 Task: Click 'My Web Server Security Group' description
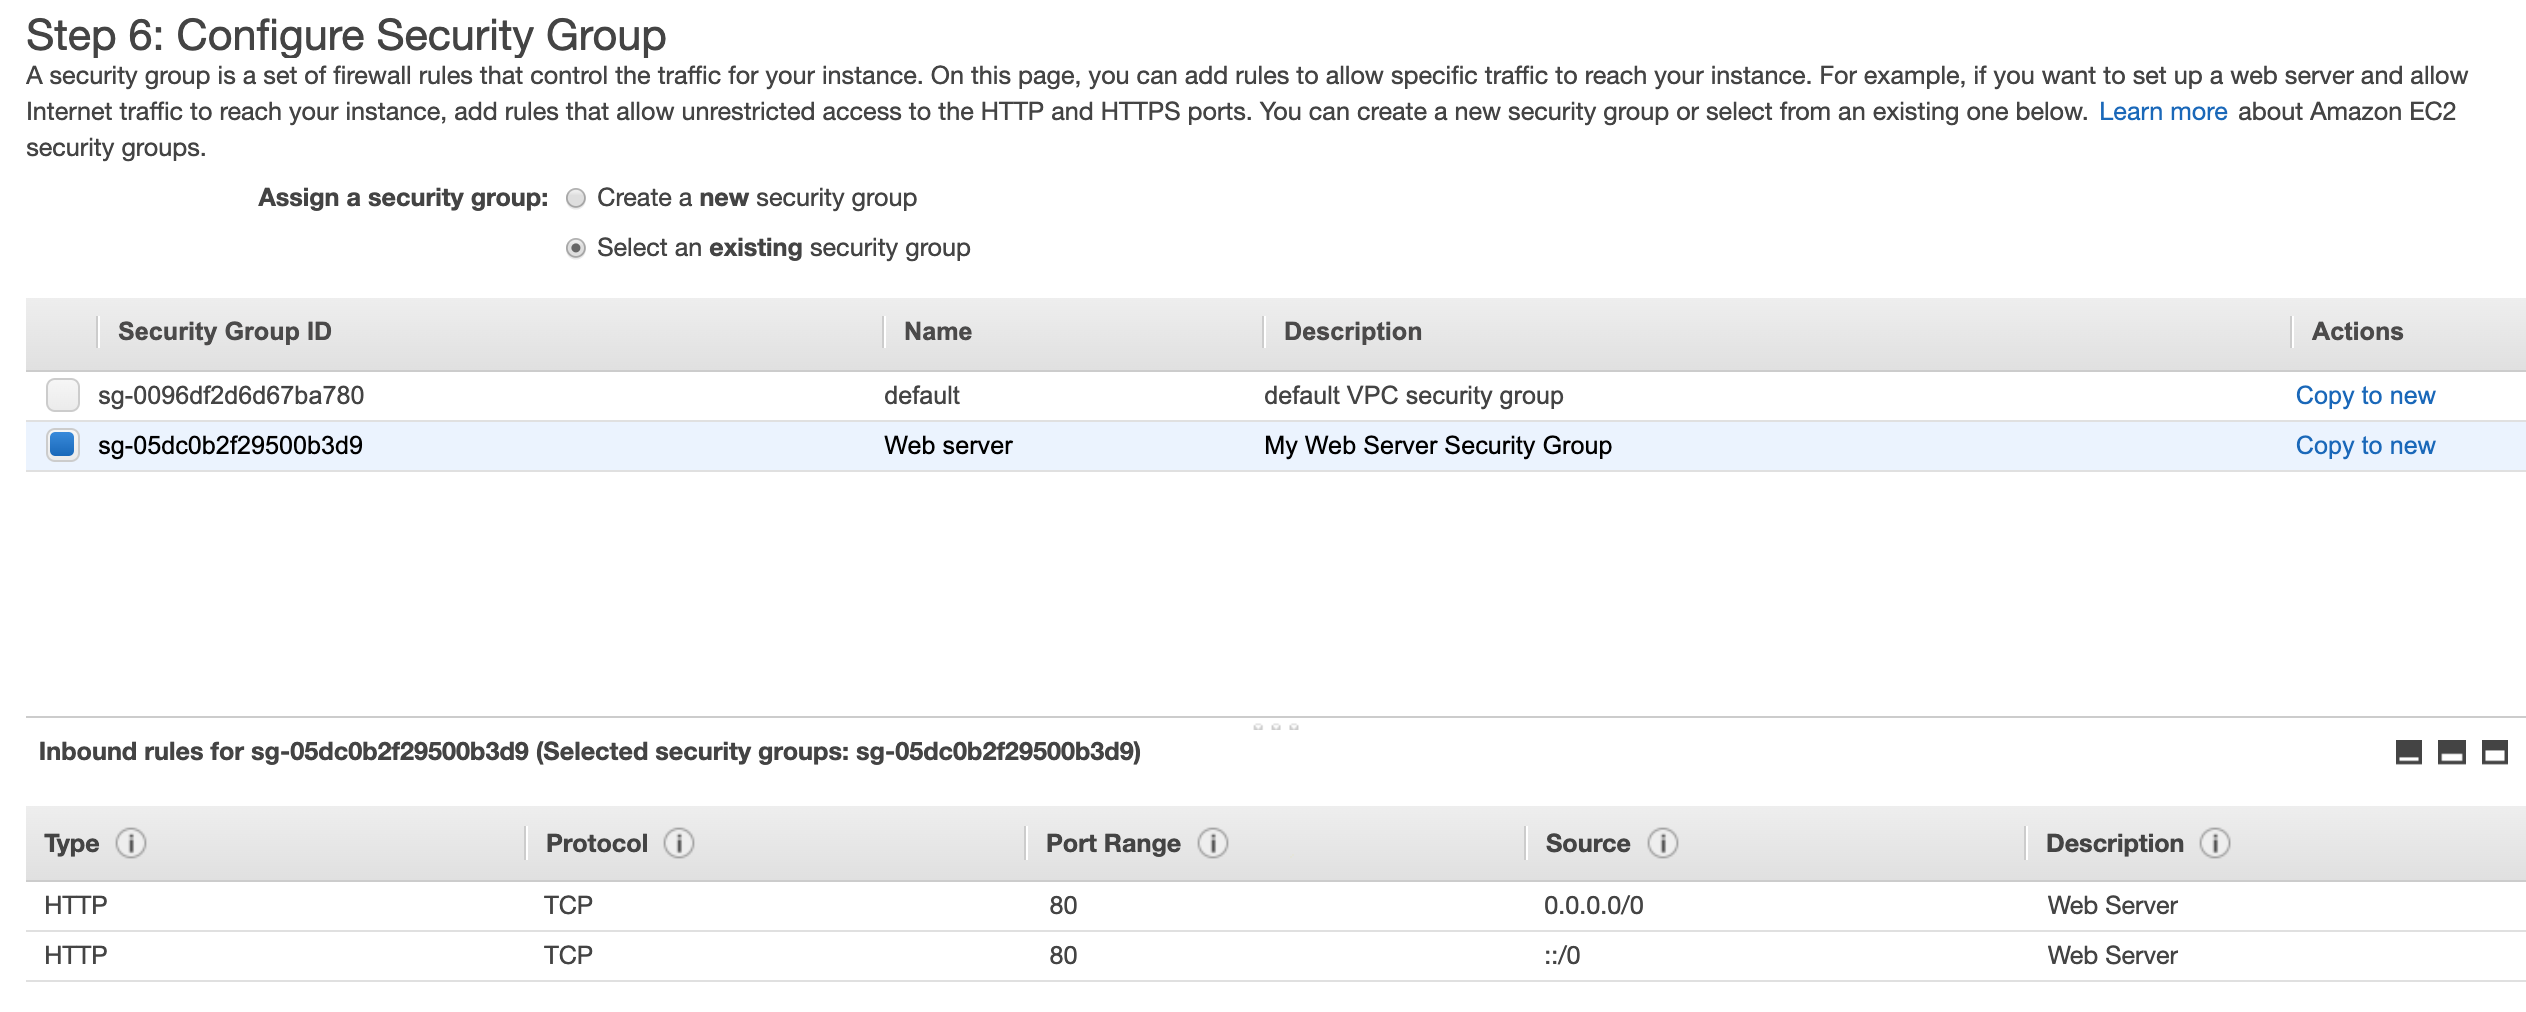click(x=1438, y=445)
